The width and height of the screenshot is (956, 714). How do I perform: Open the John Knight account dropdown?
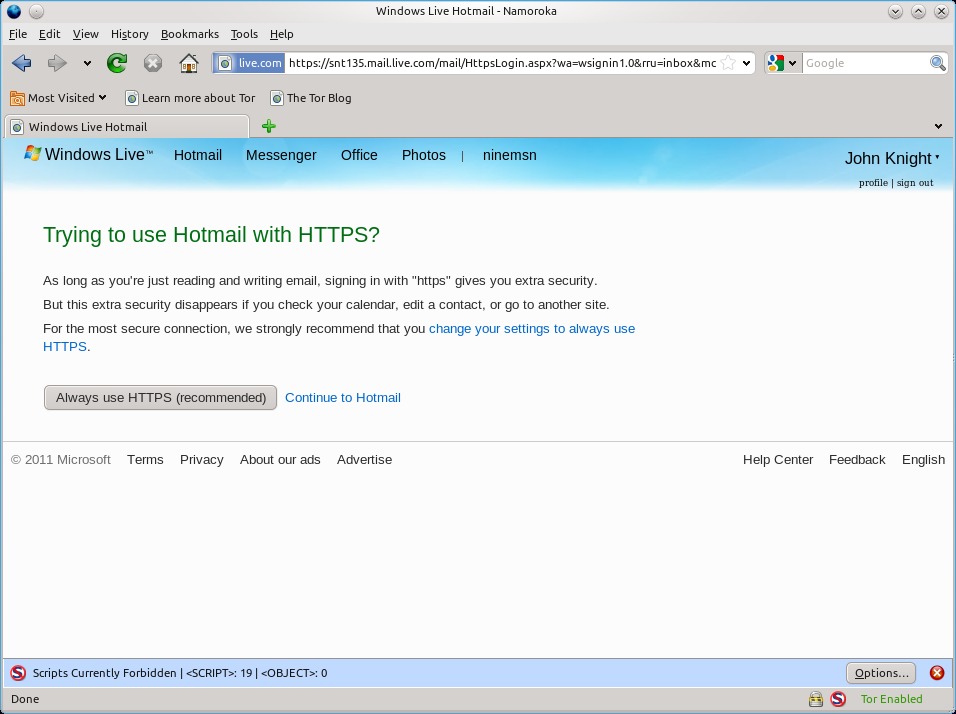(891, 158)
